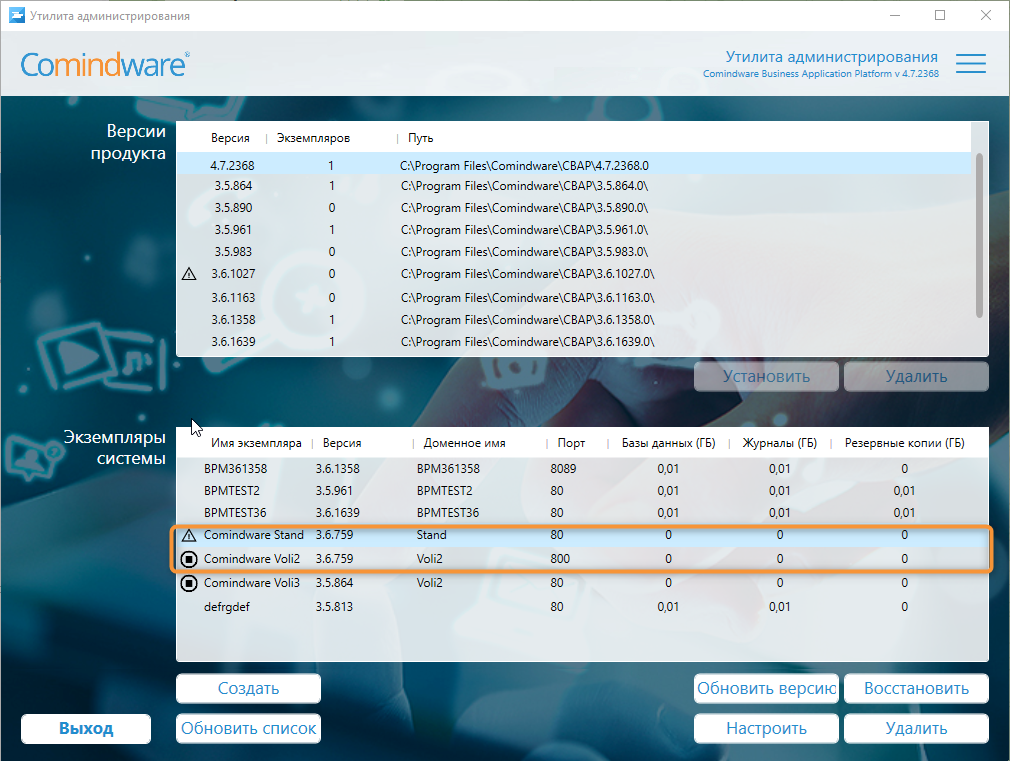Click the Восстановить button
This screenshot has width=1010, height=761.
(x=916, y=688)
